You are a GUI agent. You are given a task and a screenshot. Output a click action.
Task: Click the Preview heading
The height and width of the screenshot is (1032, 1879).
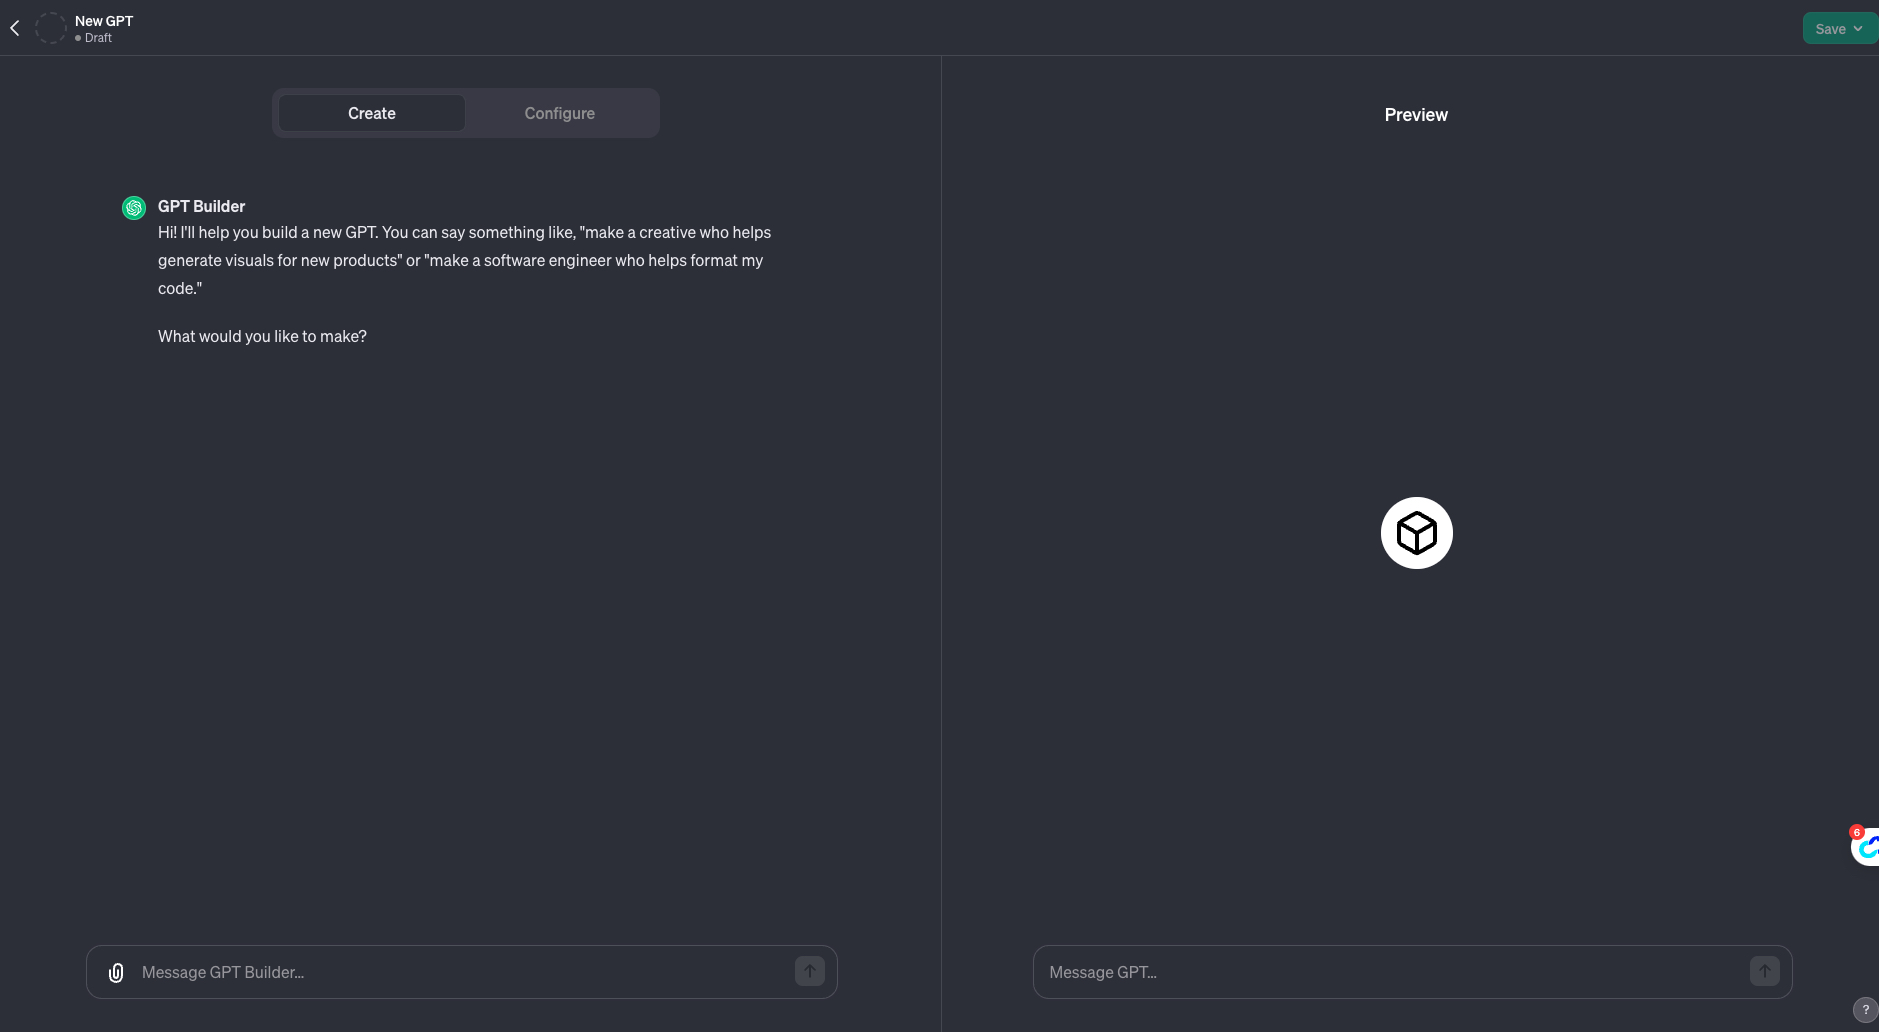tap(1415, 115)
